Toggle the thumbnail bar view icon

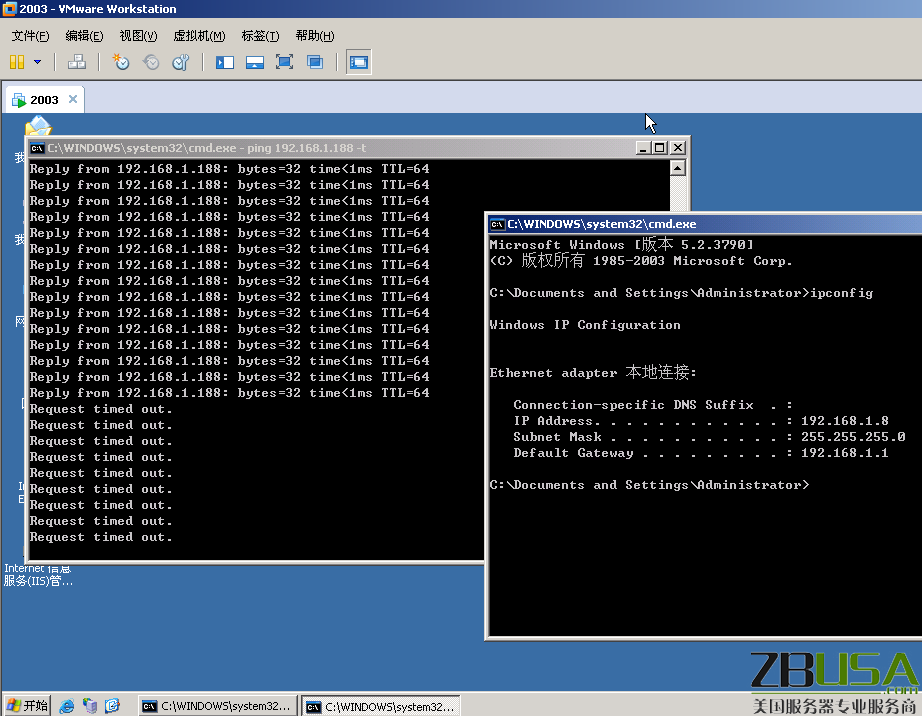(x=255, y=62)
